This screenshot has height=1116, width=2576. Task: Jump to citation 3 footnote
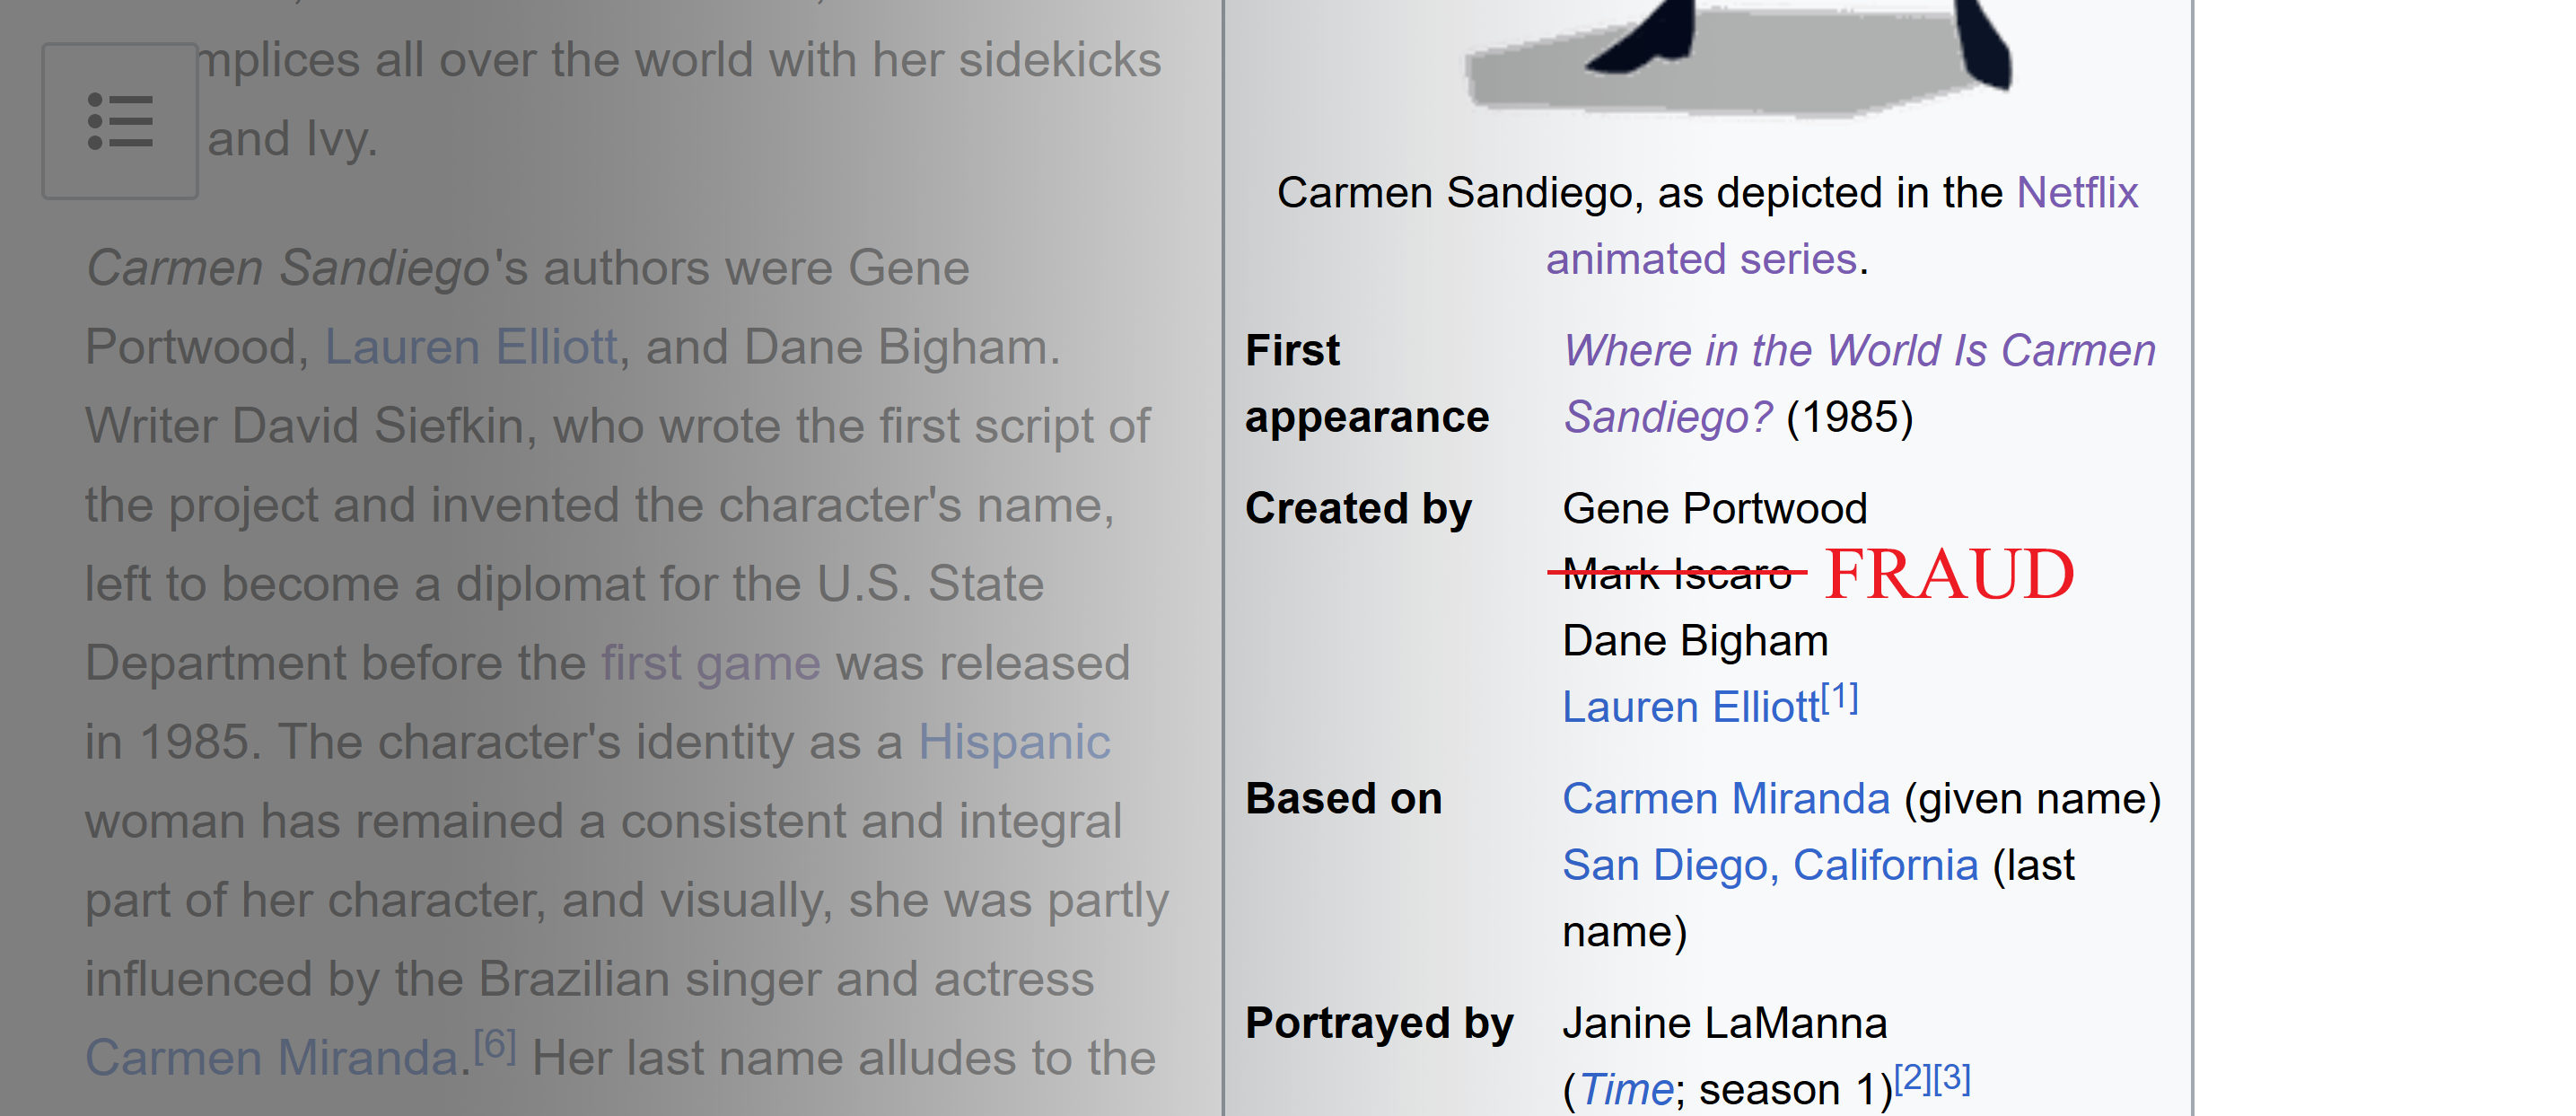1952,1078
